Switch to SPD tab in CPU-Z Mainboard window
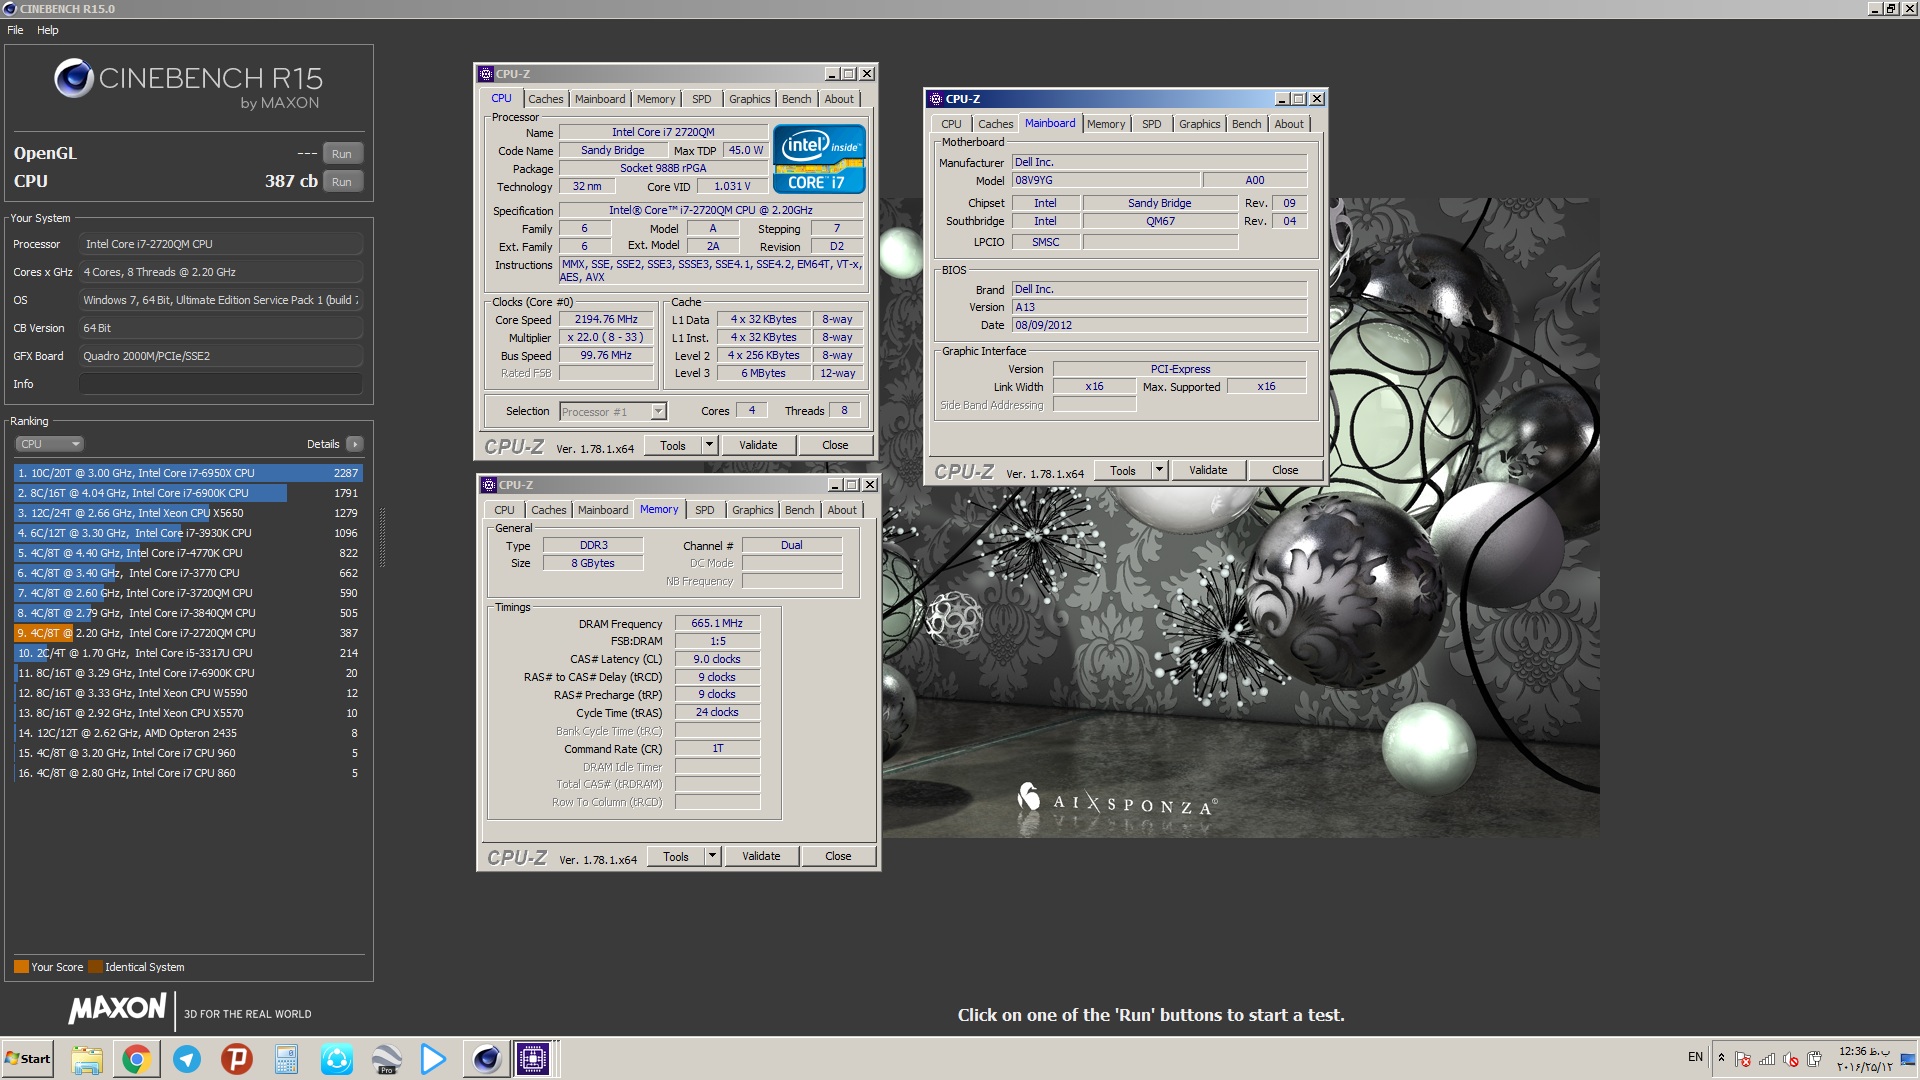The image size is (1920, 1080). tap(1152, 124)
